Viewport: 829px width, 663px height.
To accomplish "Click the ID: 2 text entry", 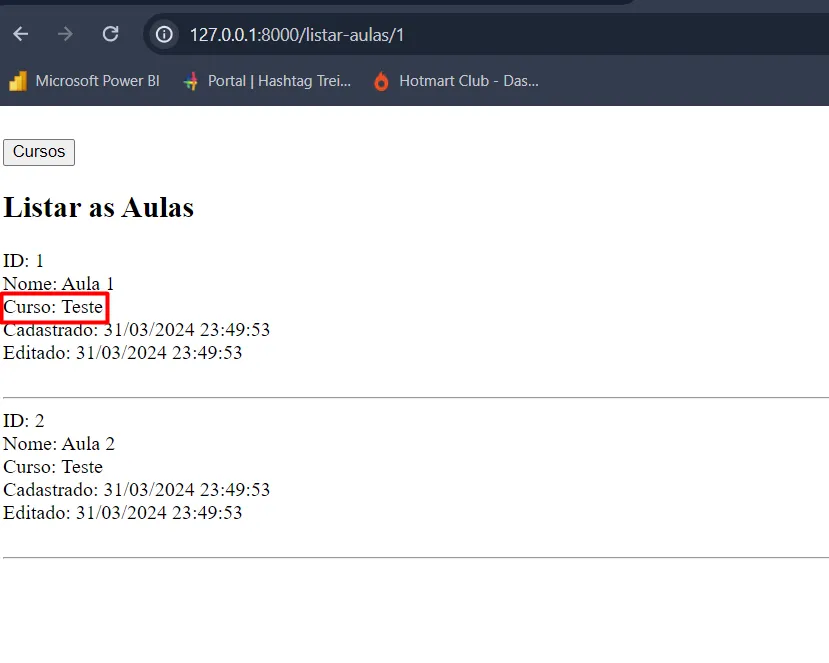I will click(x=23, y=420).
